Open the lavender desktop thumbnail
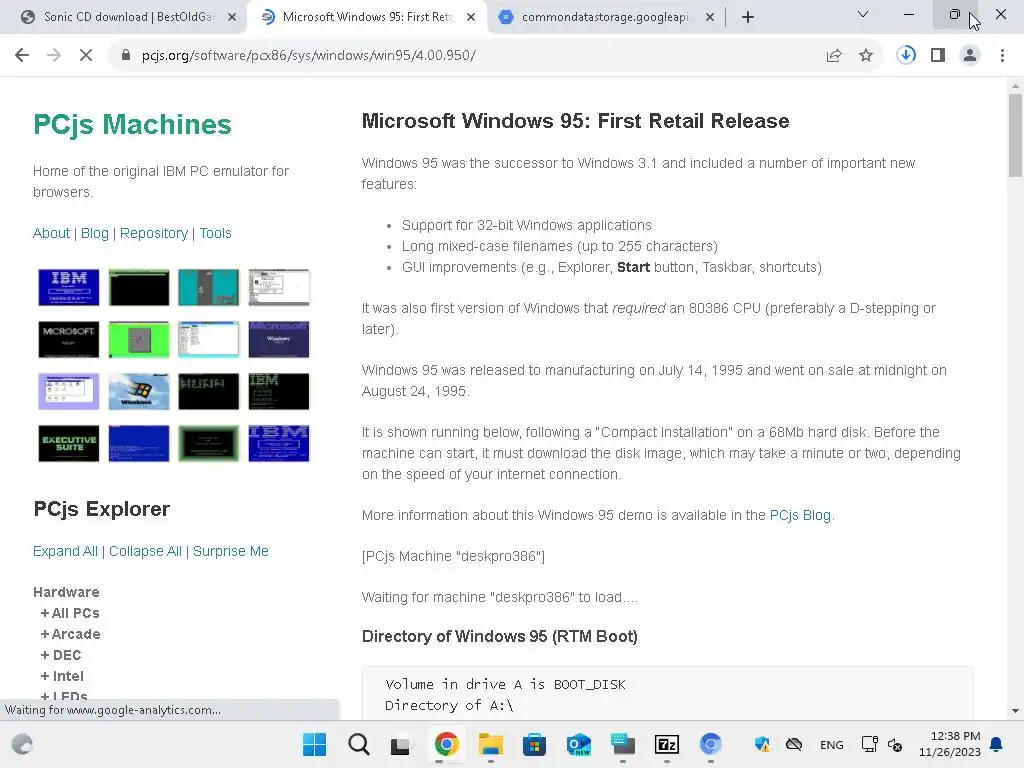 [x=69, y=392]
